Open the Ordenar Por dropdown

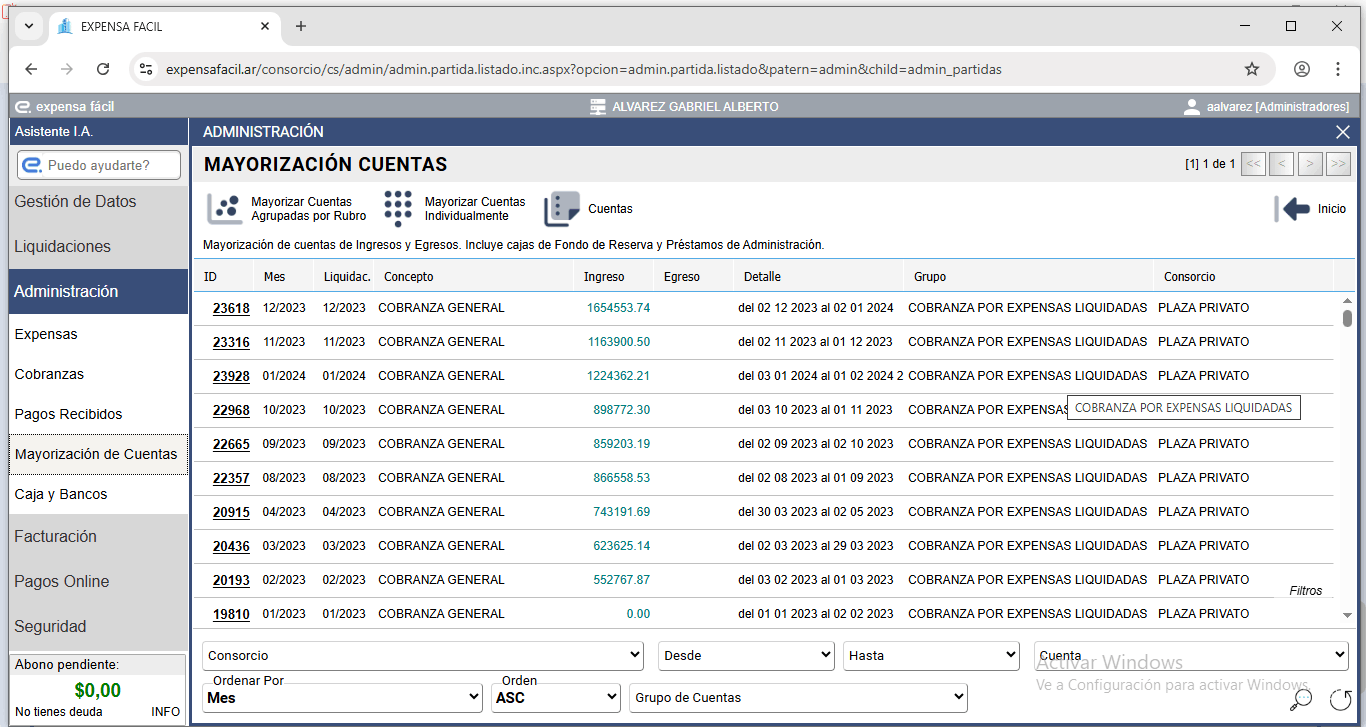coord(343,697)
